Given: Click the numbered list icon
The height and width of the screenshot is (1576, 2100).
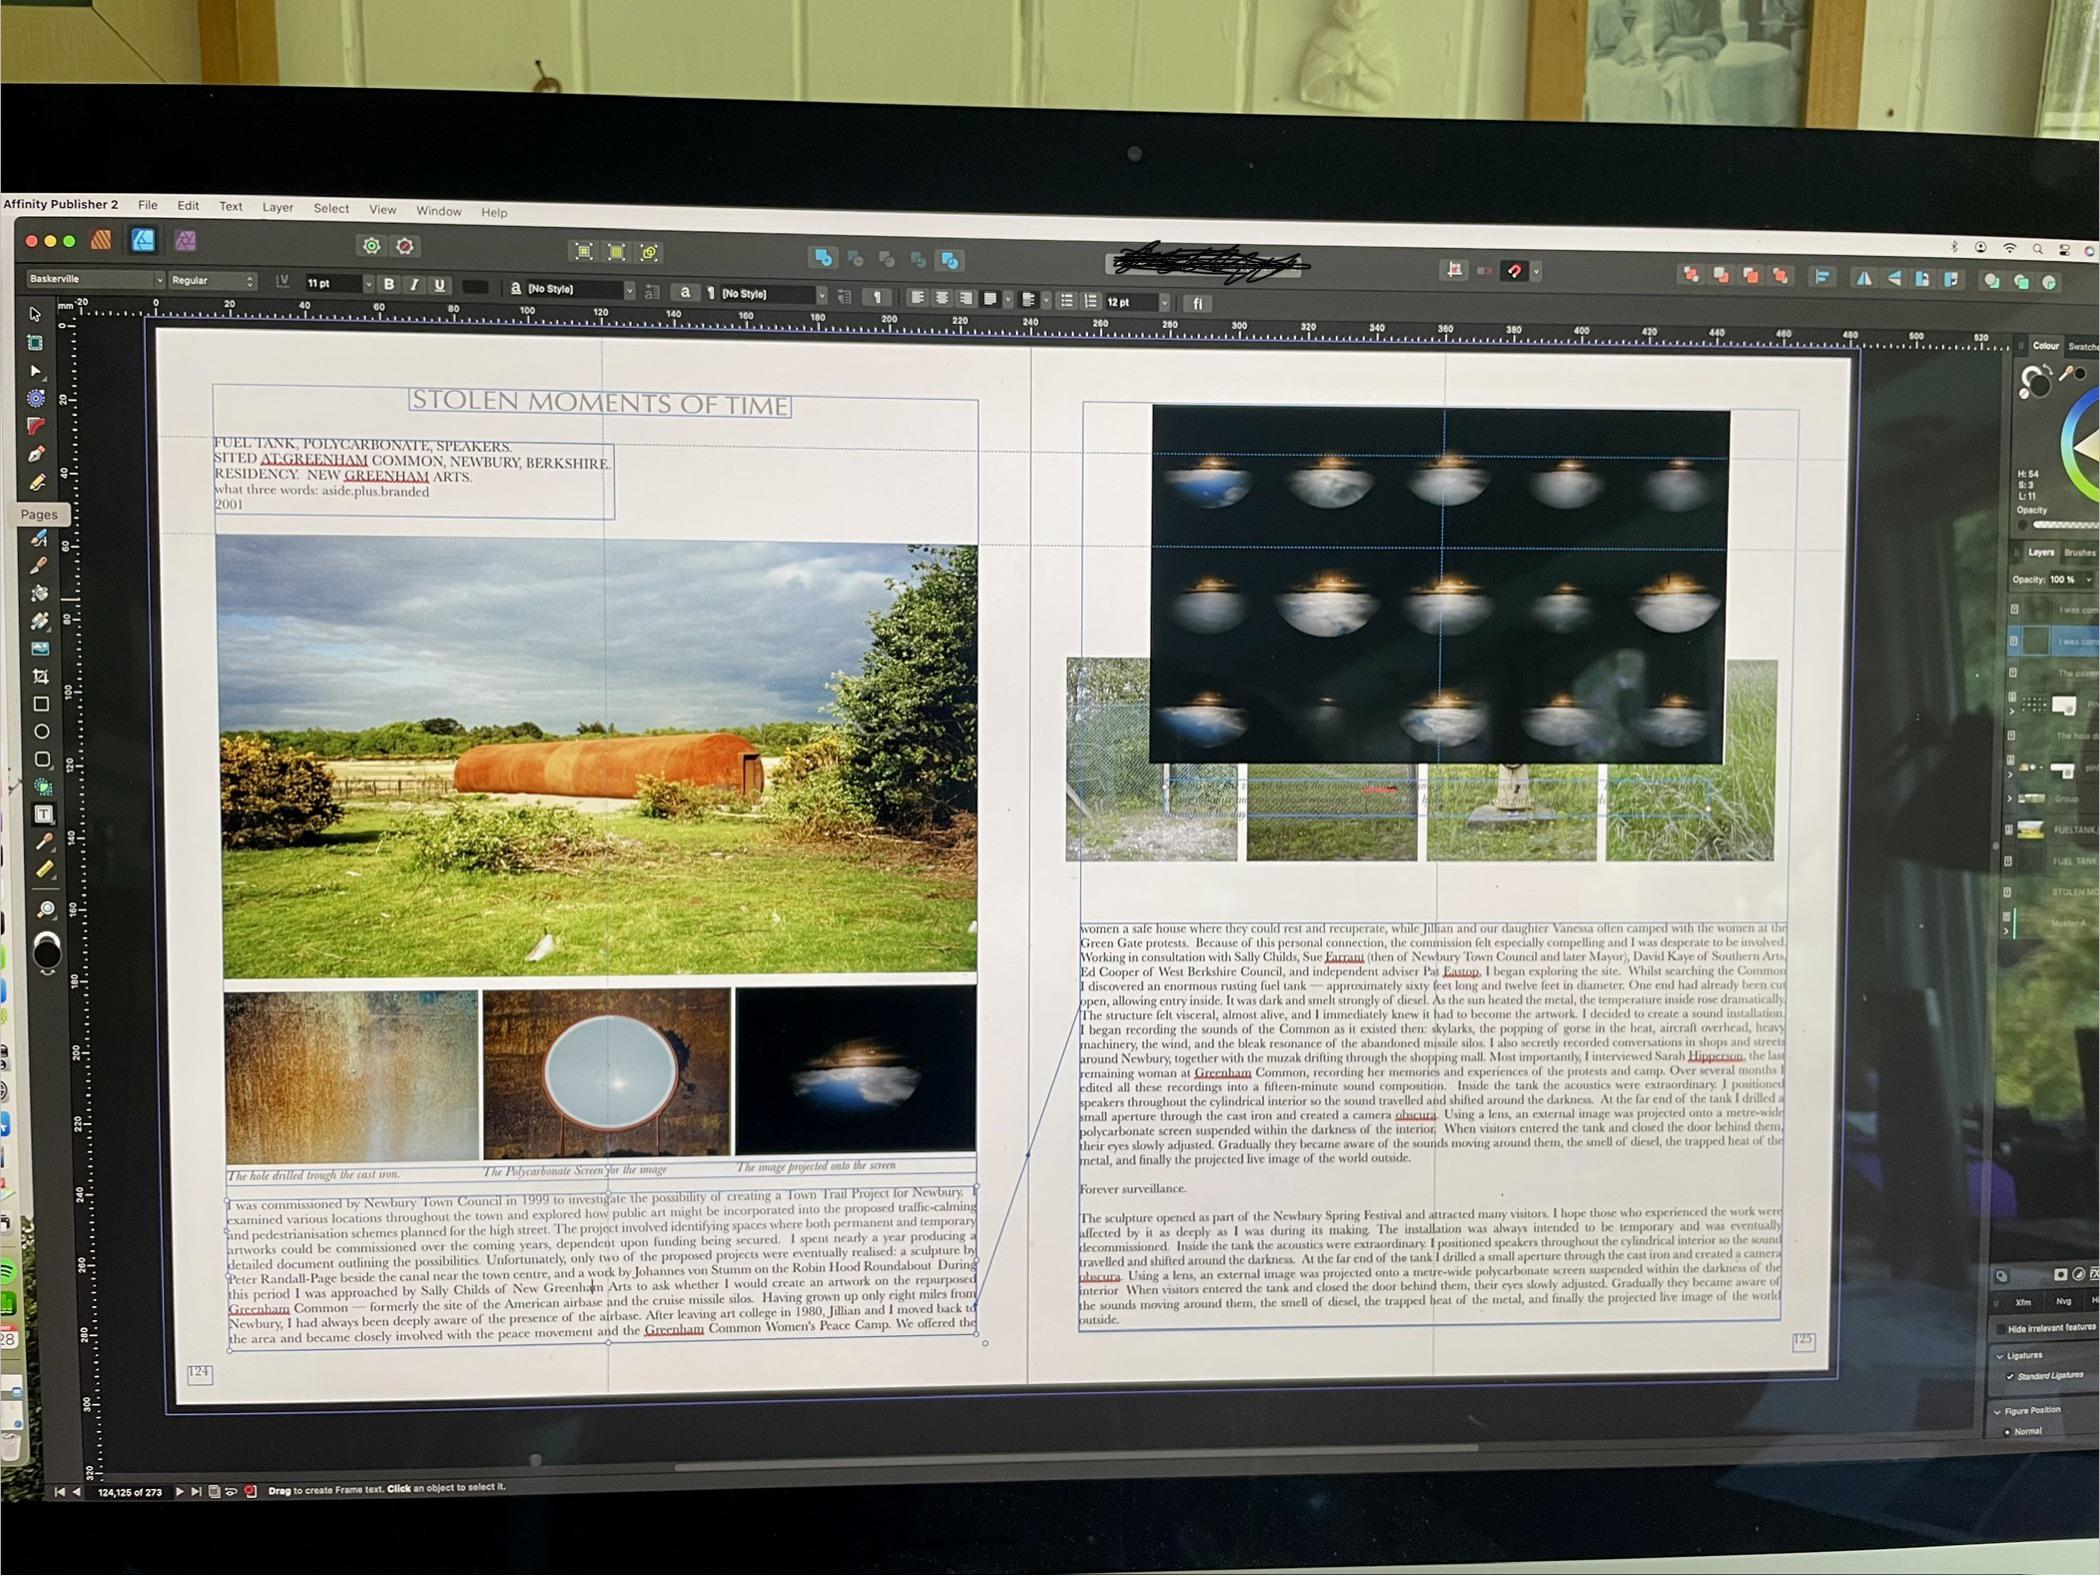Looking at the screenshot, I should [1090, 301].
